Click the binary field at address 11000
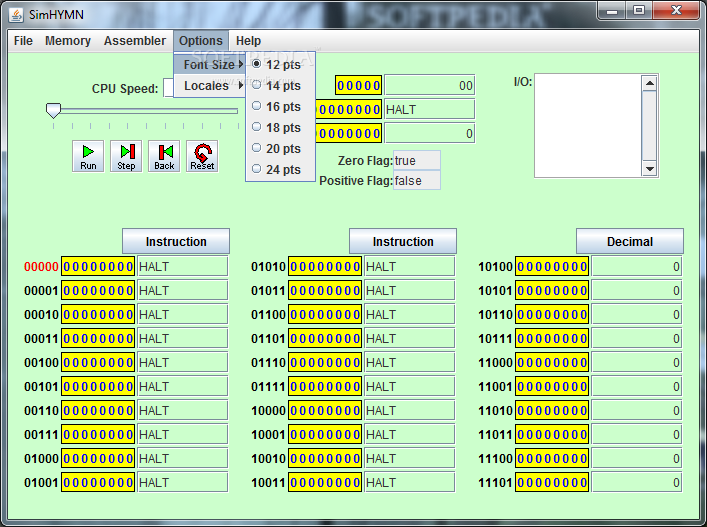707x527 pixels. 552,362
